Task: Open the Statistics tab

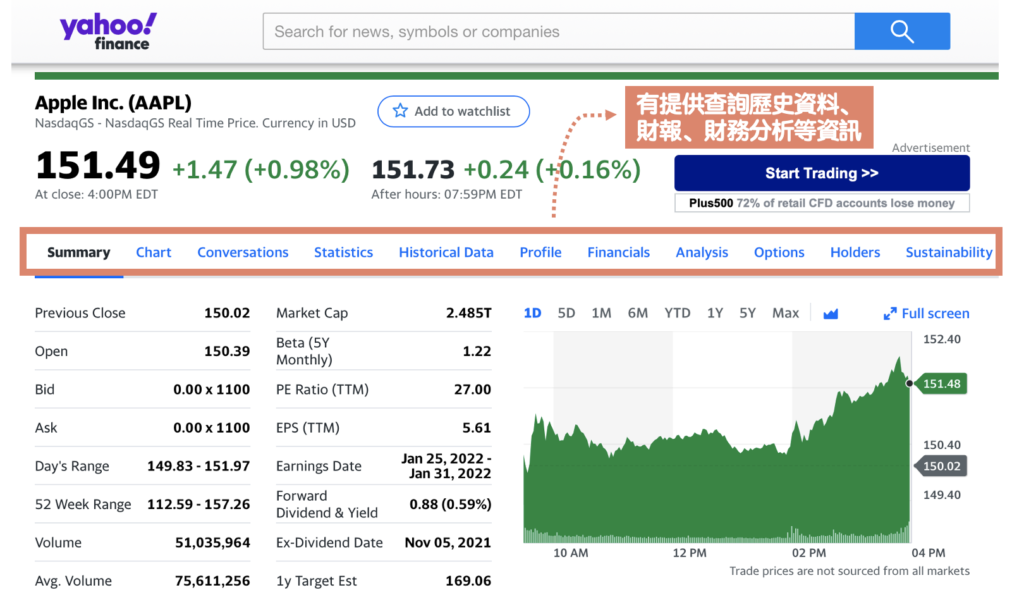Action: click(x=344, y=253)
